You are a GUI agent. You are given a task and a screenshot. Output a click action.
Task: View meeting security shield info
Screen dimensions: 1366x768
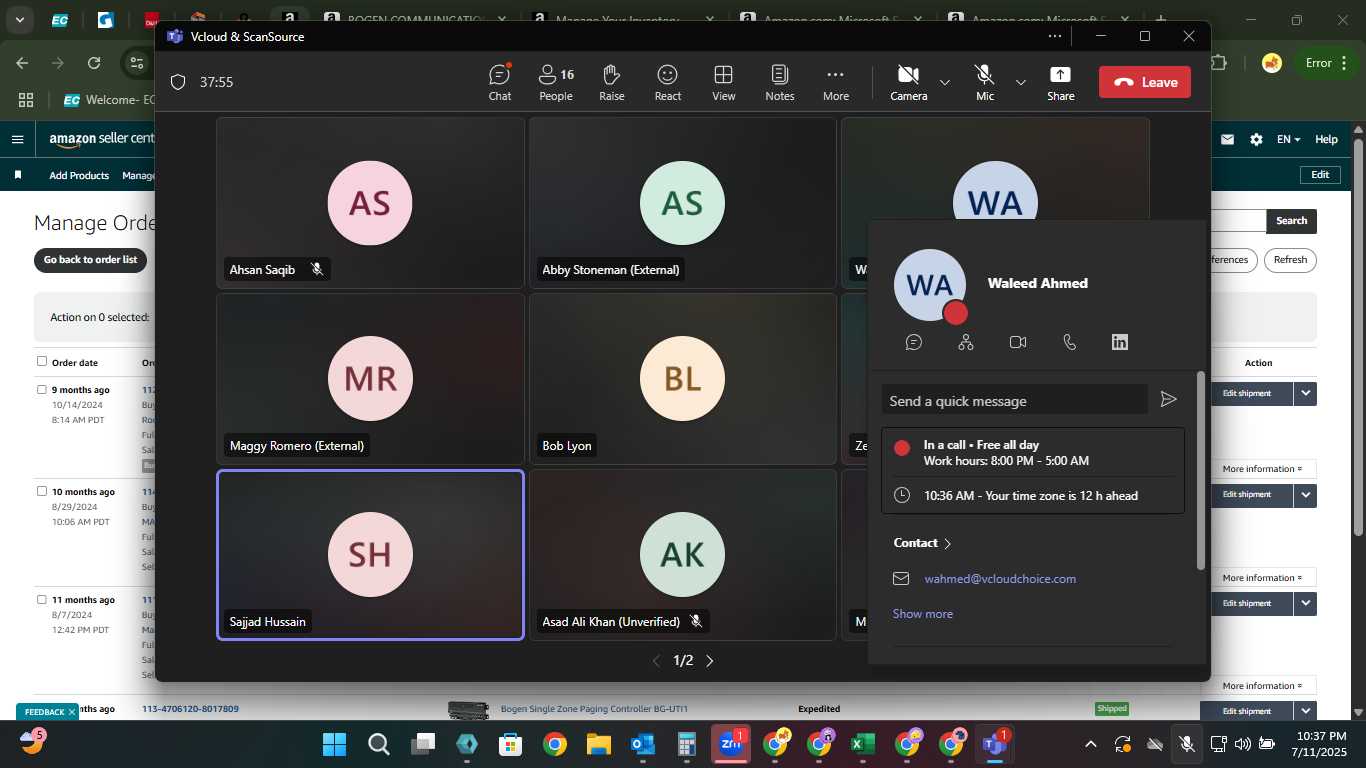(178, 82)
